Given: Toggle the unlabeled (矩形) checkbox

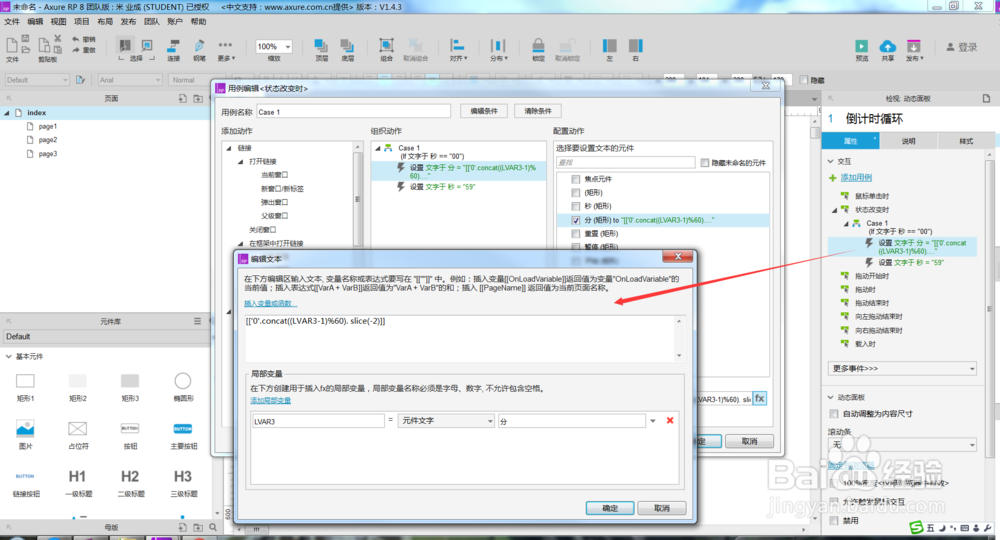Looking at the screenshot, I should coord(576,193).
